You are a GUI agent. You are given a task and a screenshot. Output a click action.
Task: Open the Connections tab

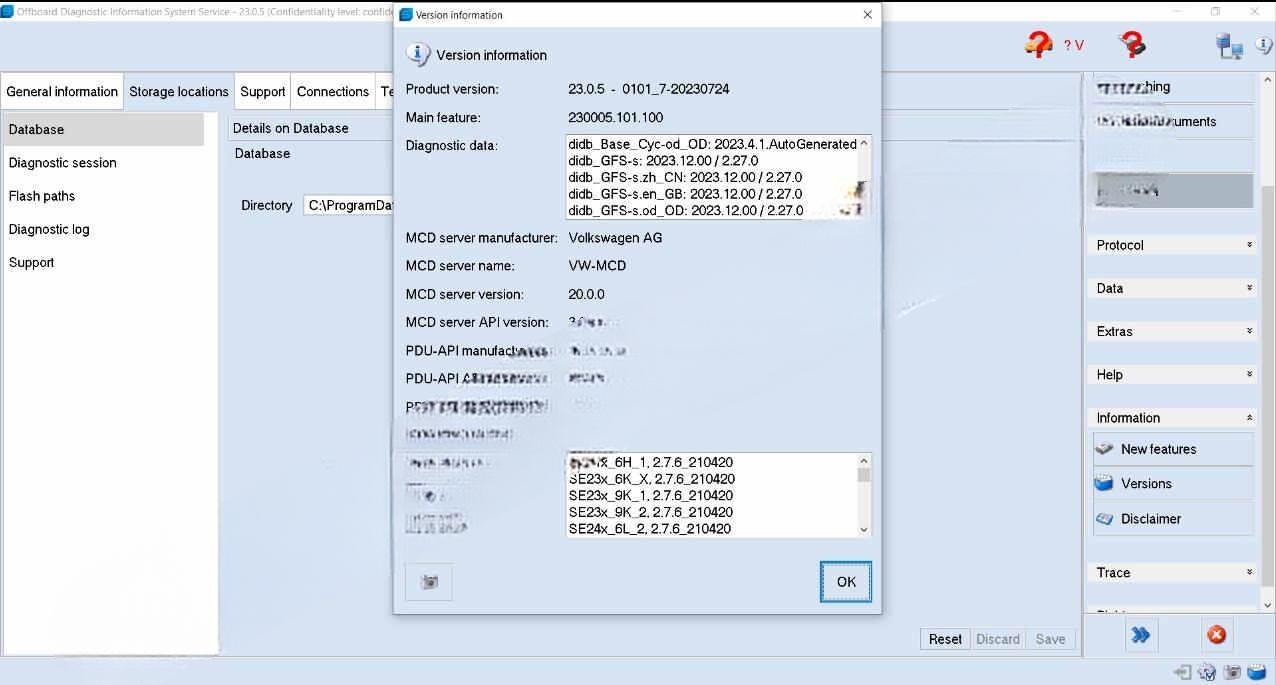click(x=333, y=91)
